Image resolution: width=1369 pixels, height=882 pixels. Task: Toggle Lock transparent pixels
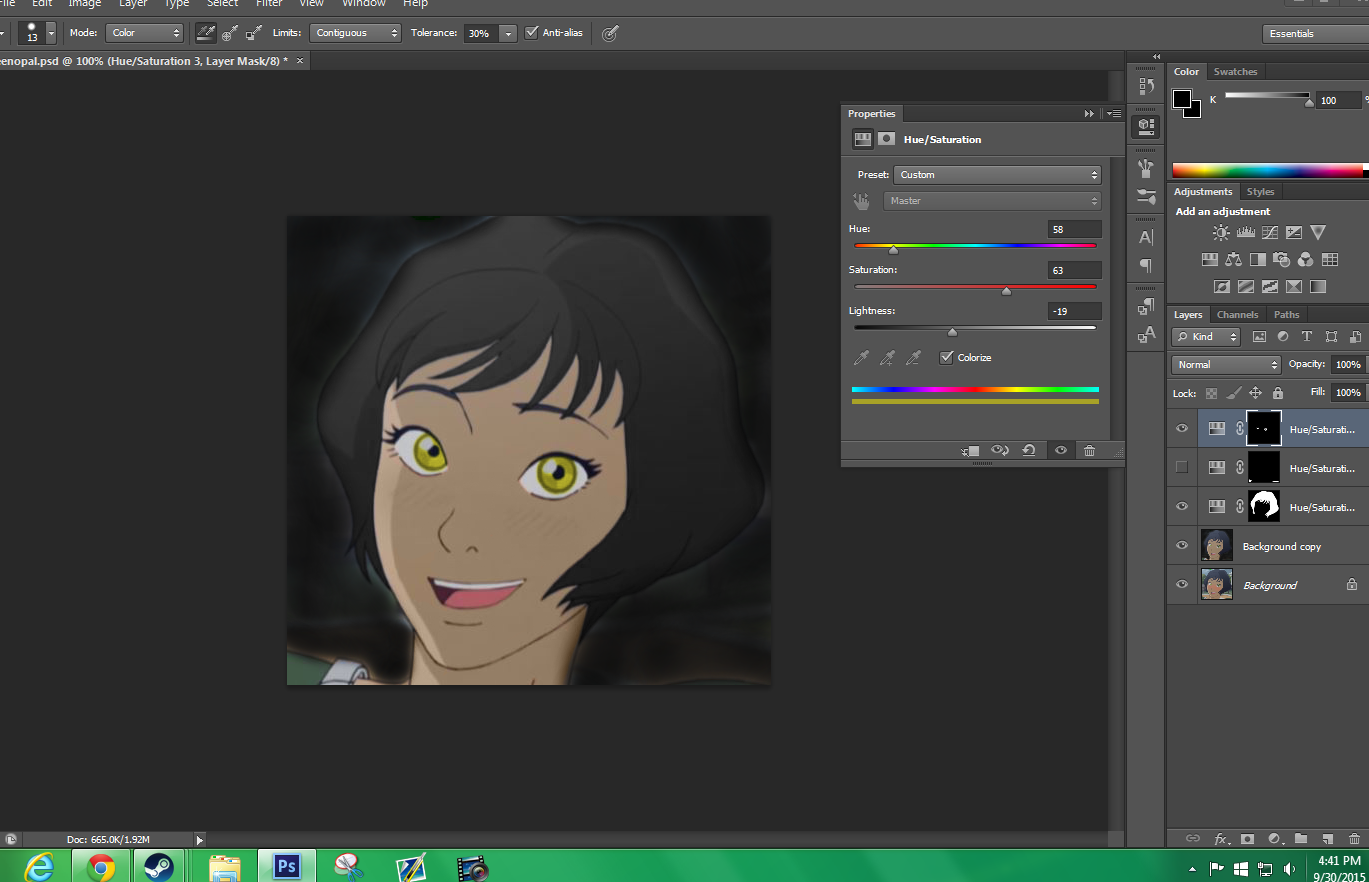click(1211, 394)
